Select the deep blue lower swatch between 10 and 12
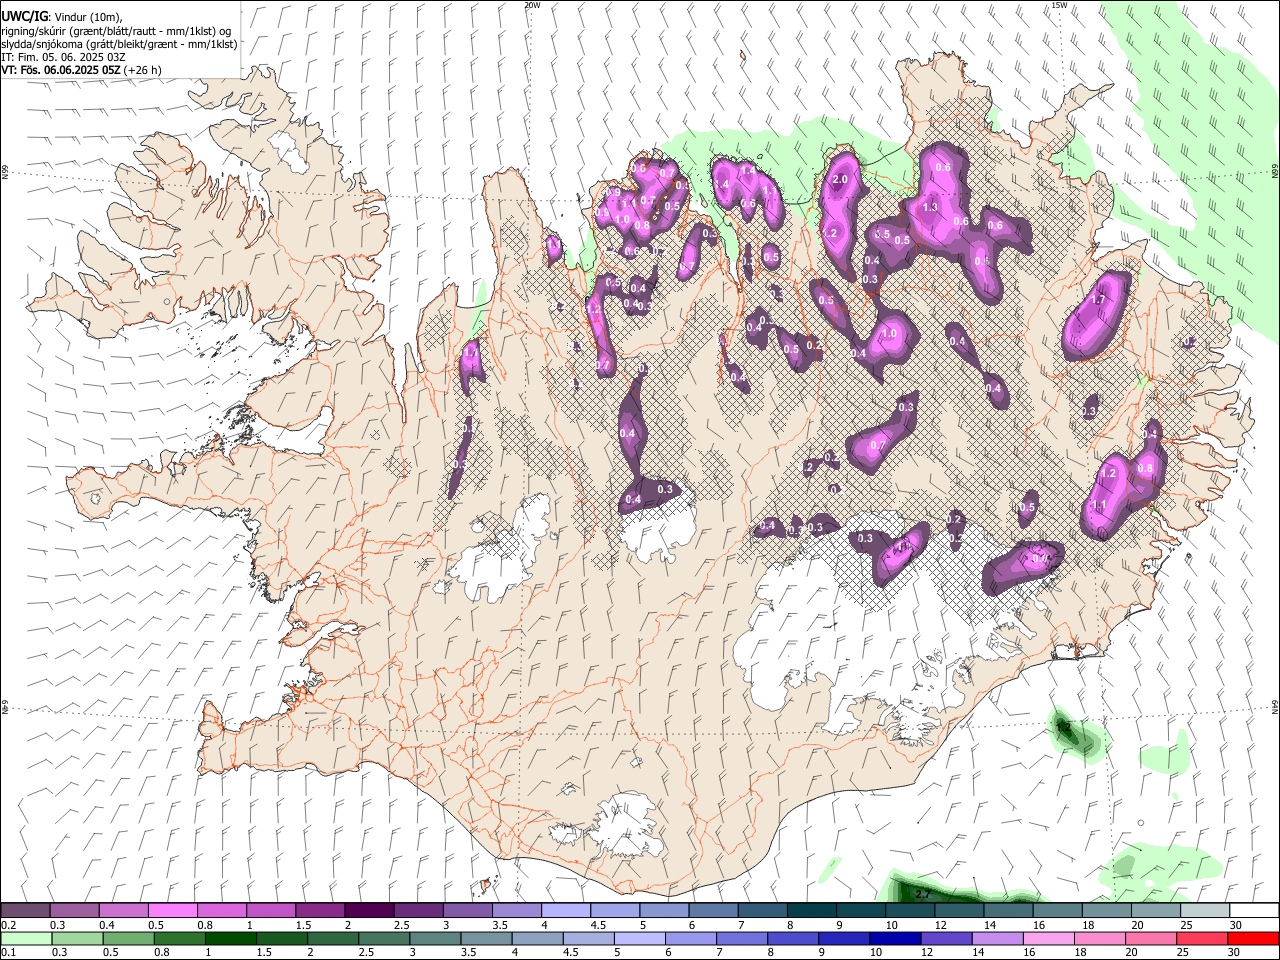Screen dimensions: 1280x960 pyautogui.click(x=895, y=938)
